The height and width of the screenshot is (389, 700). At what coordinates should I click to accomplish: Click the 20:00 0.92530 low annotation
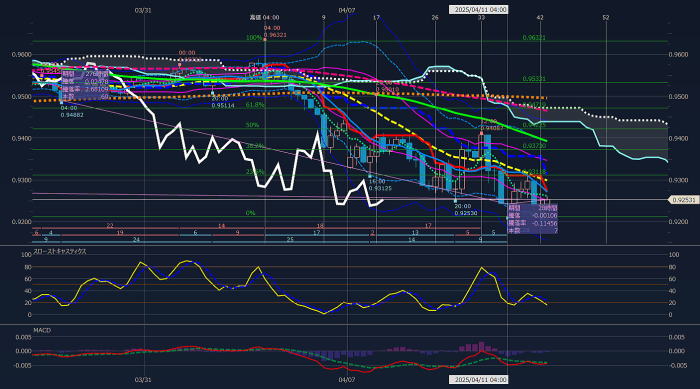point(466,209)
